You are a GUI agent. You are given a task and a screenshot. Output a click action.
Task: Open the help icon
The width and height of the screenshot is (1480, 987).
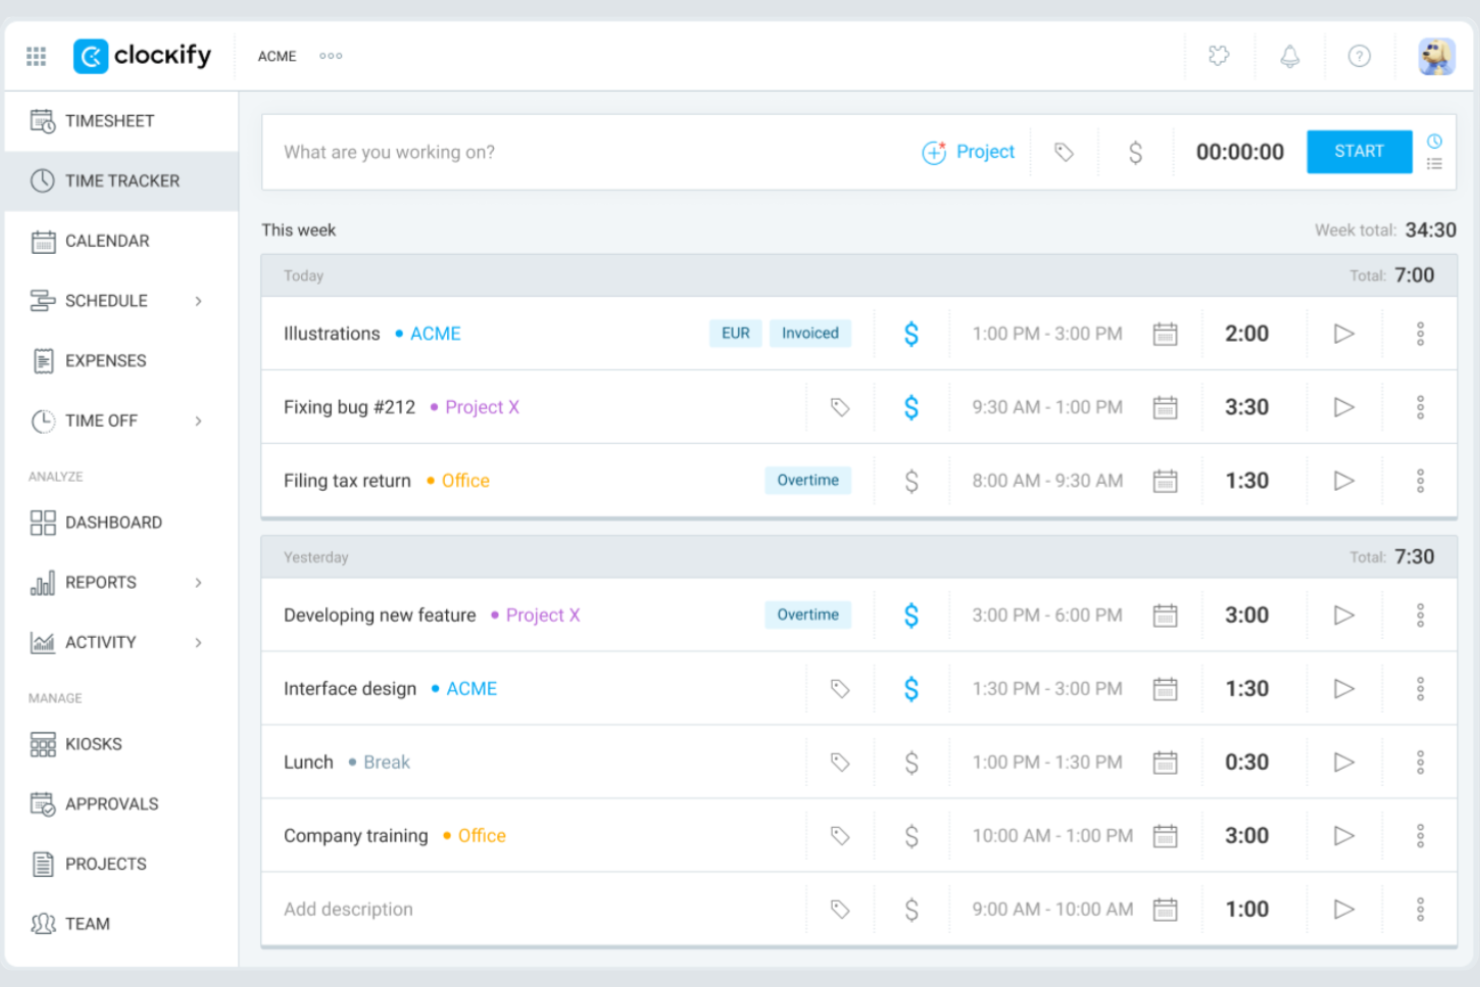coord(1359,56)
